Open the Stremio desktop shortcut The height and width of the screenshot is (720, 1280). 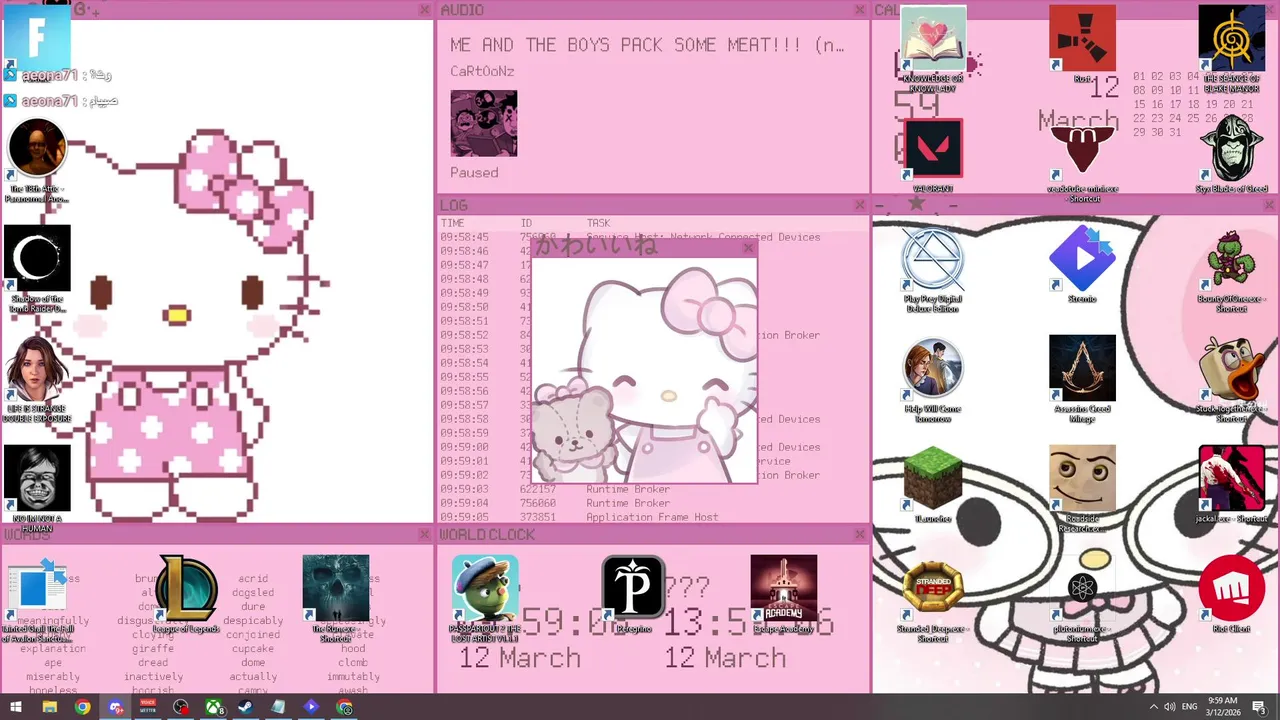1082,265
